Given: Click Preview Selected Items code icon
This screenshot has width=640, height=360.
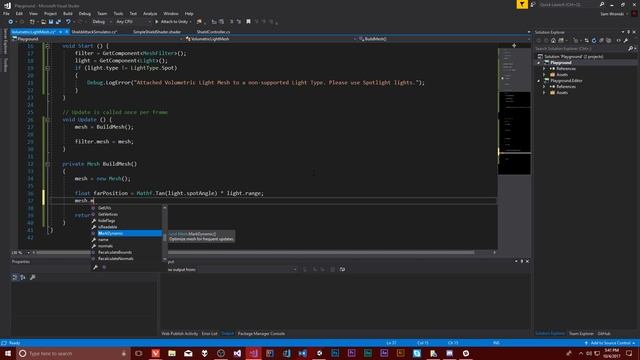Looking at the screenshot, I should [x=618, y=40].
